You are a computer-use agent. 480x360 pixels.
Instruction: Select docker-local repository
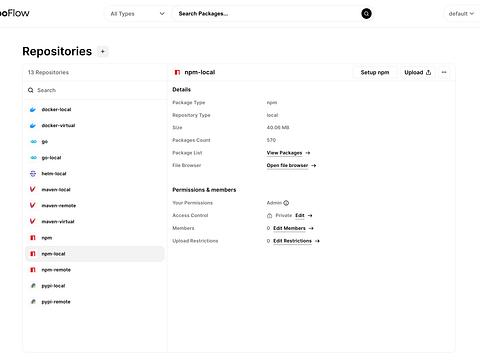(x=95, y=109)
